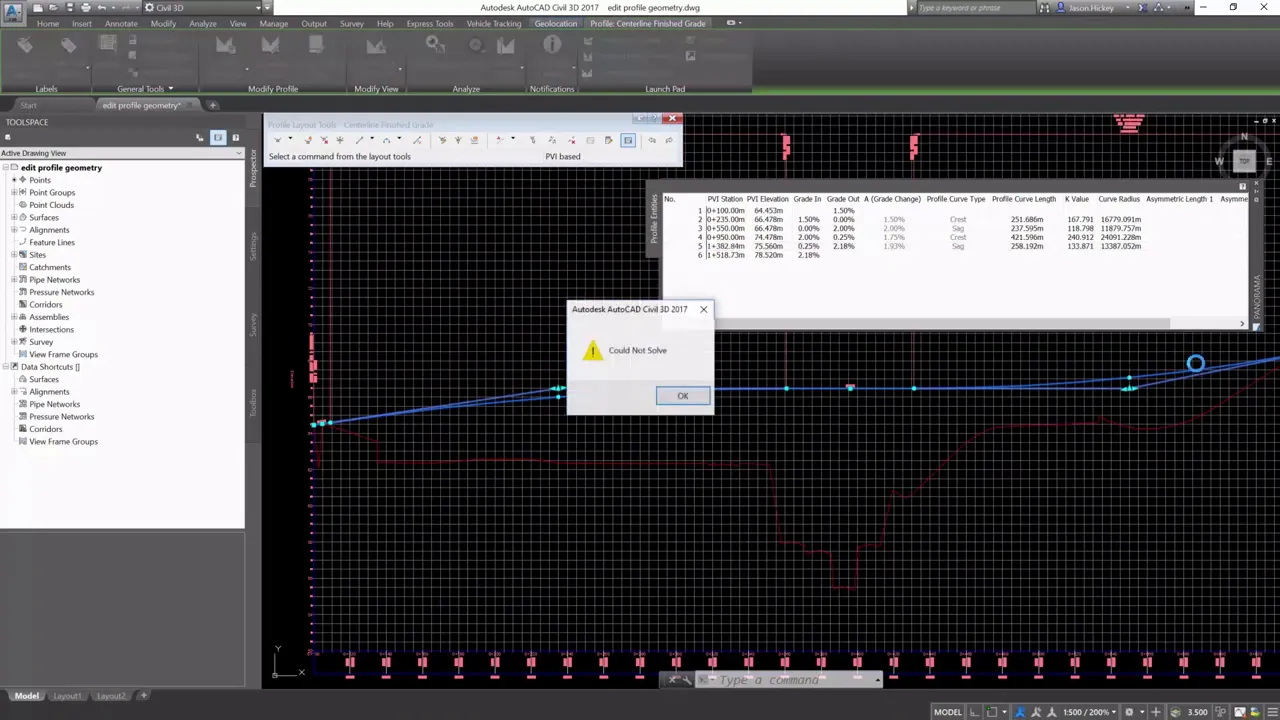Viewport: 1280px width, 720px height.
Task: Switch to the Settings vertical tab in Toolspace
Action: click(253, 247)
